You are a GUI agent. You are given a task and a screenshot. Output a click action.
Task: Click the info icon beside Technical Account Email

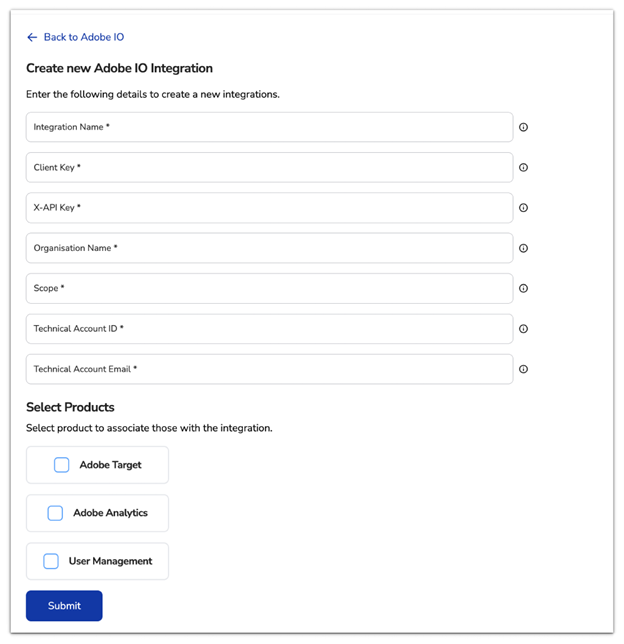point(523,369)
